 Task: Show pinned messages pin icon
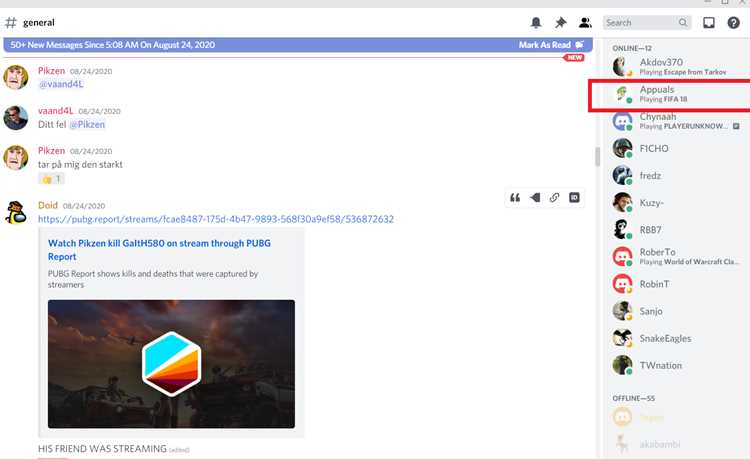pos(561,22)
